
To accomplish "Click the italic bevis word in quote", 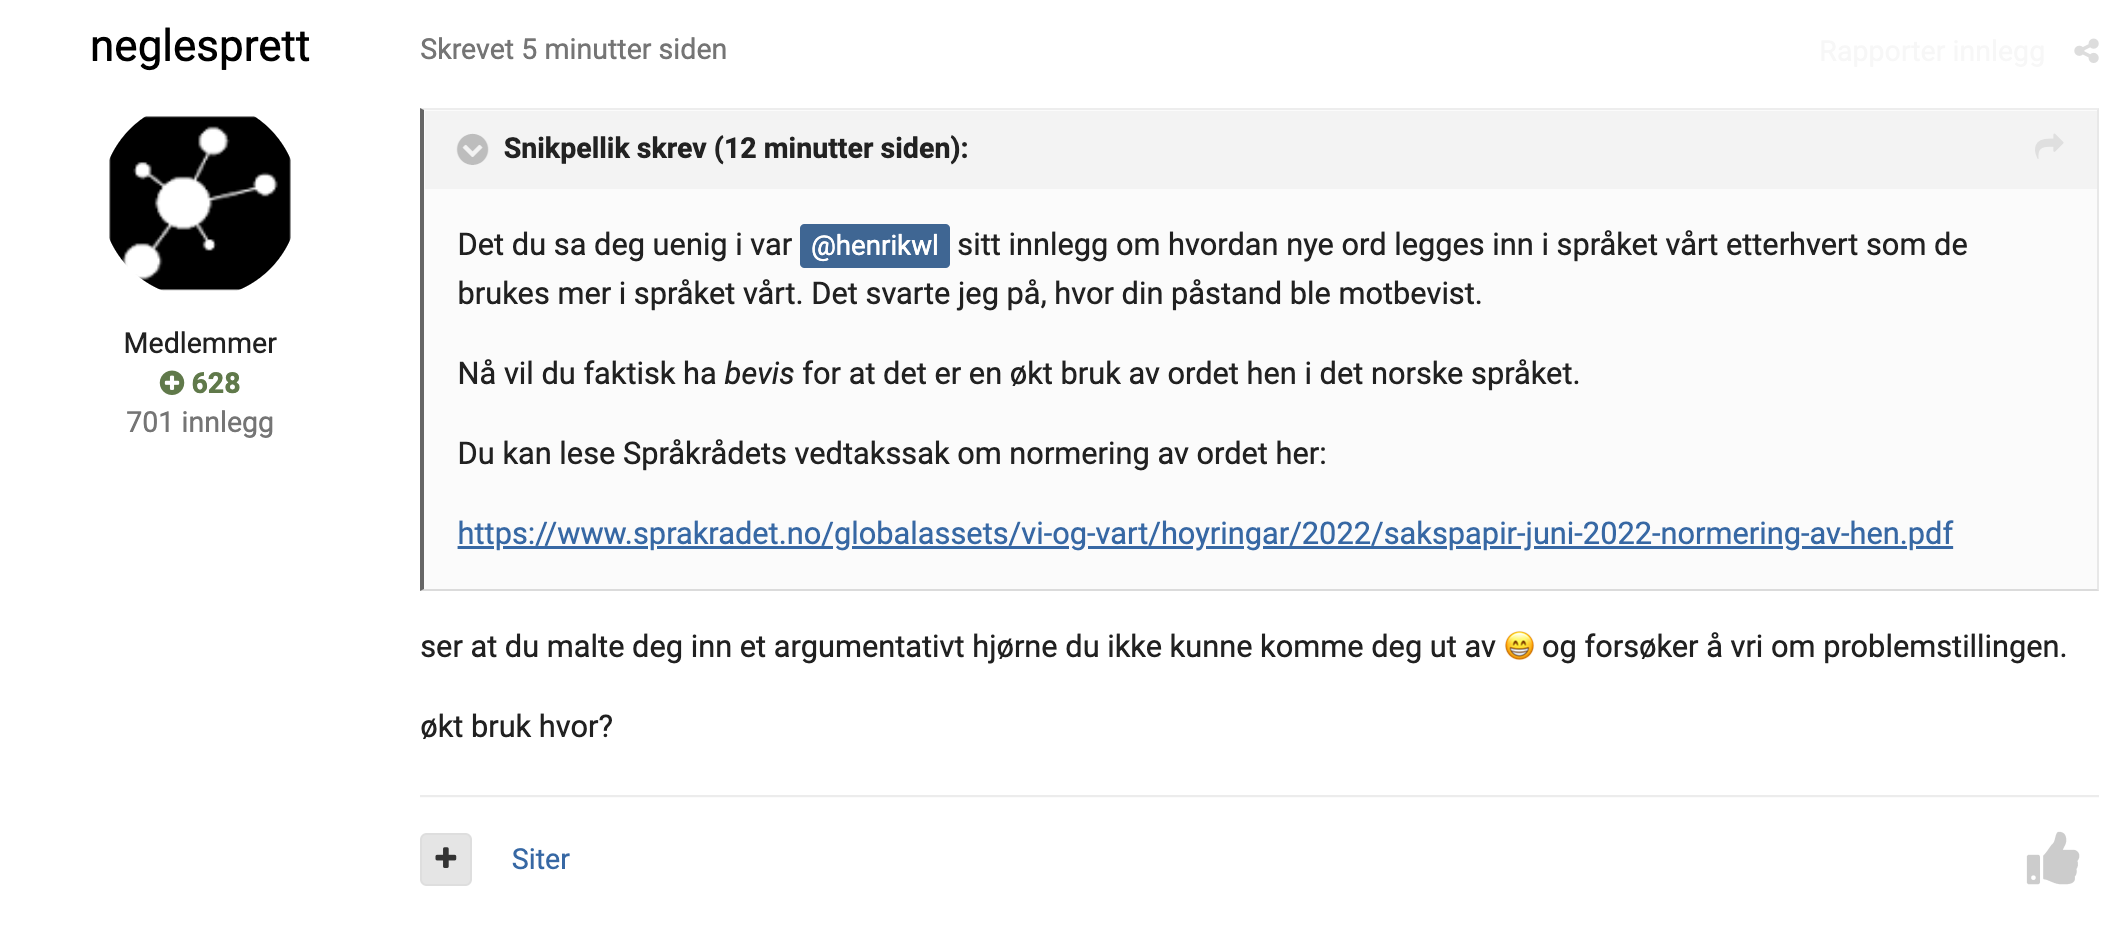I will click(x=759, y=373).
